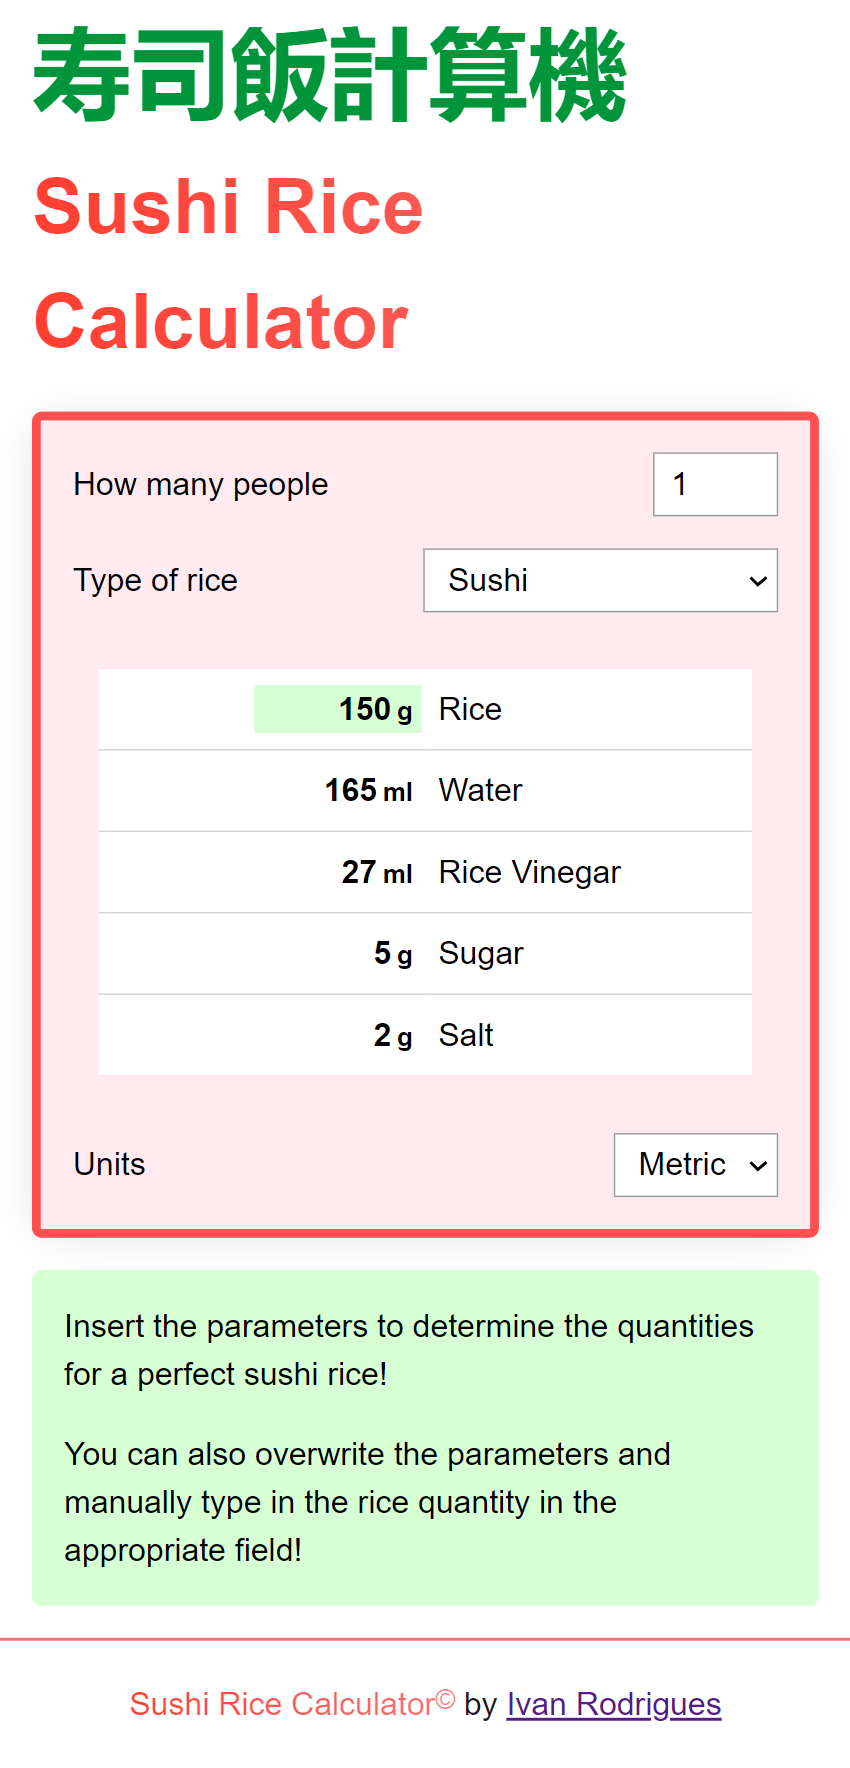Click the 'Type of rice' label
The width and height of the screenshot is (850, 1768).
click(156, 580)
